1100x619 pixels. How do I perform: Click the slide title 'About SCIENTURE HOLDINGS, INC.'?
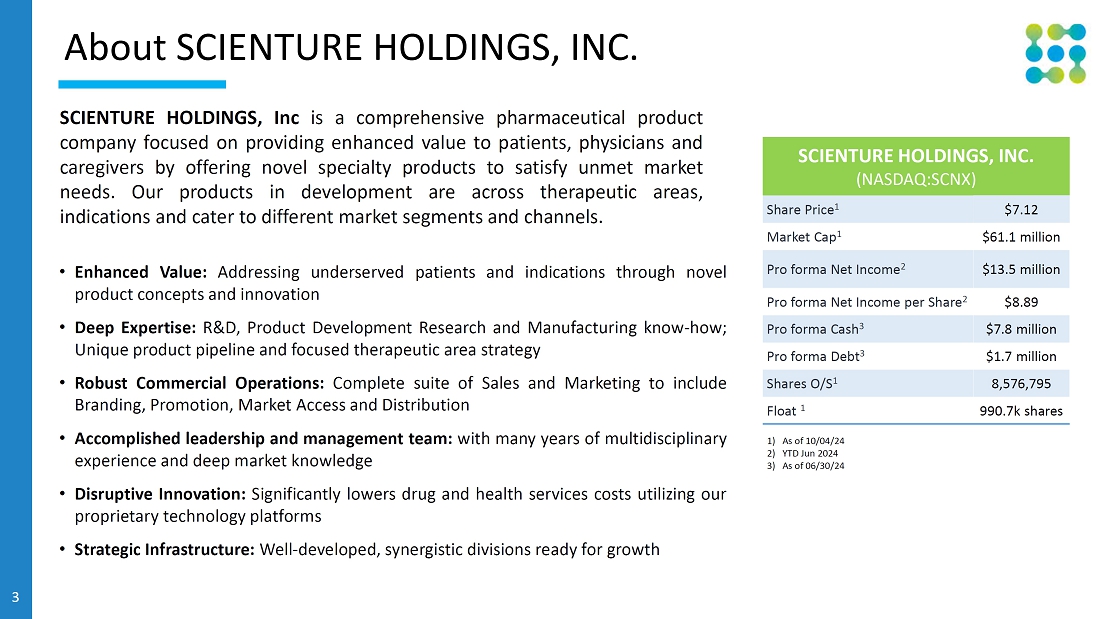[350, 46]
